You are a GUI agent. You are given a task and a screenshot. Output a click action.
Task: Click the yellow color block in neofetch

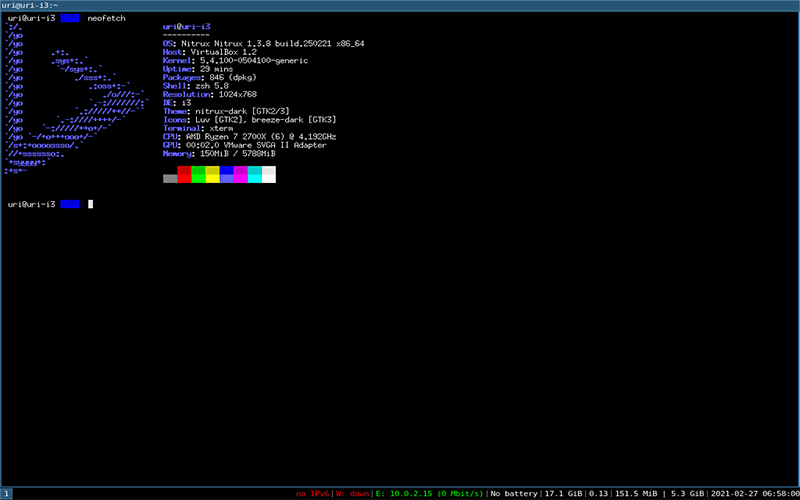(x=212, y=175)
